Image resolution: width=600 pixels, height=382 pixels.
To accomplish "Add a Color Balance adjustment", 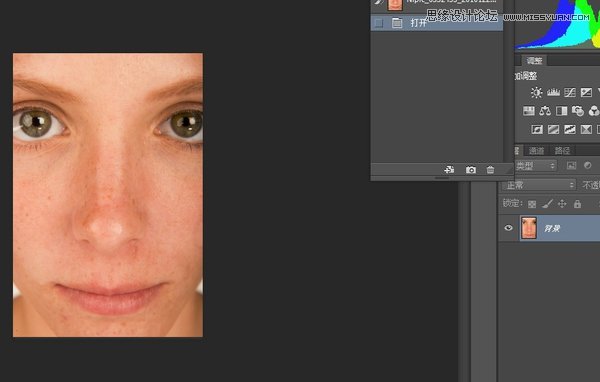I will (x=545, y=111).
